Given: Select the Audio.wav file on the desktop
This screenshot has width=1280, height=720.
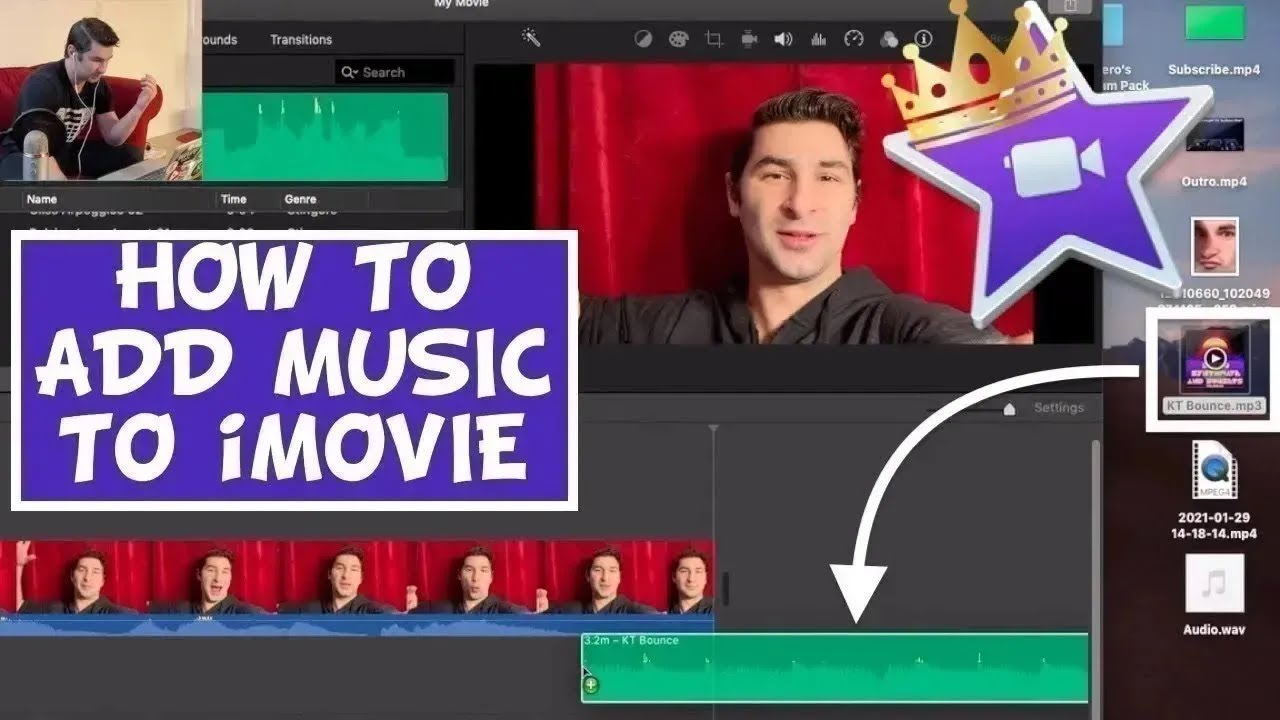Looking at the screenshot, I should point(1214,596).
